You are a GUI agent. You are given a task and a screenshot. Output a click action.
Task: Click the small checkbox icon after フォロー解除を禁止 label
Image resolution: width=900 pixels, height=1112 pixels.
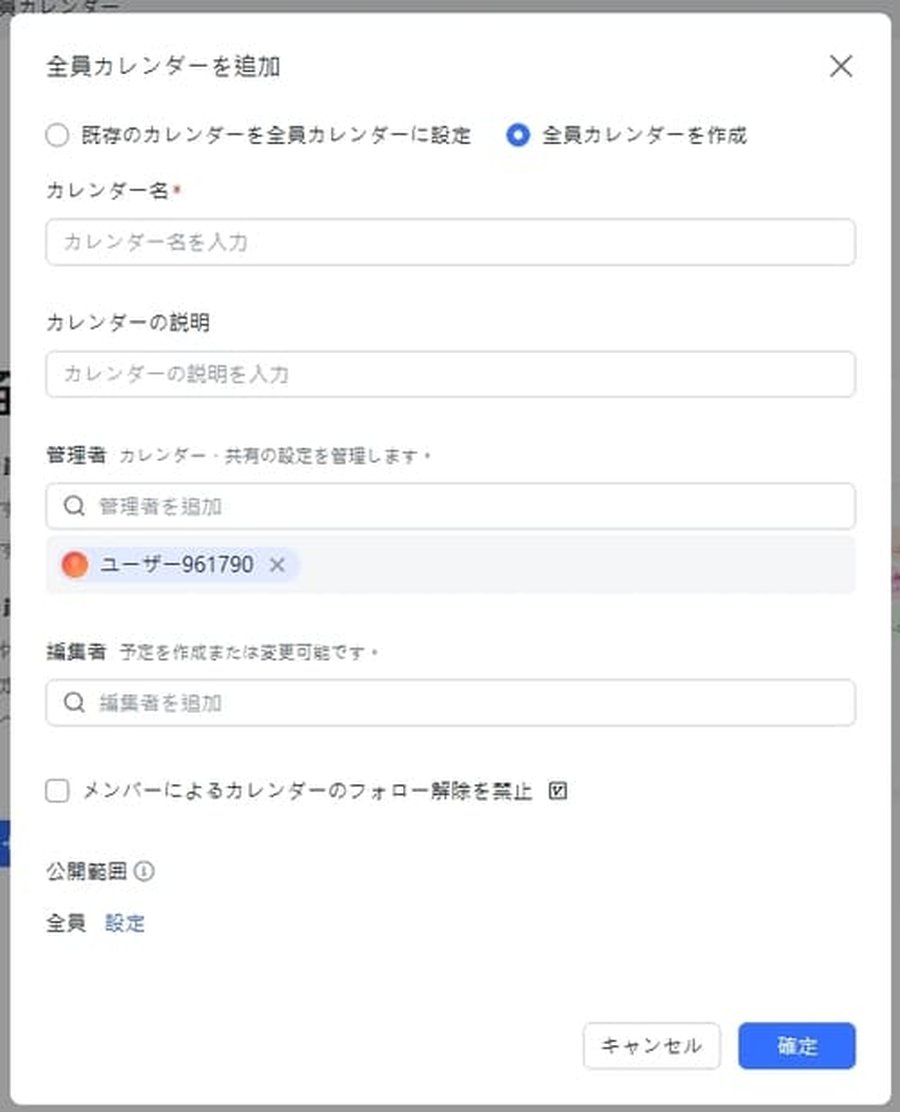[x=560, y=791]
